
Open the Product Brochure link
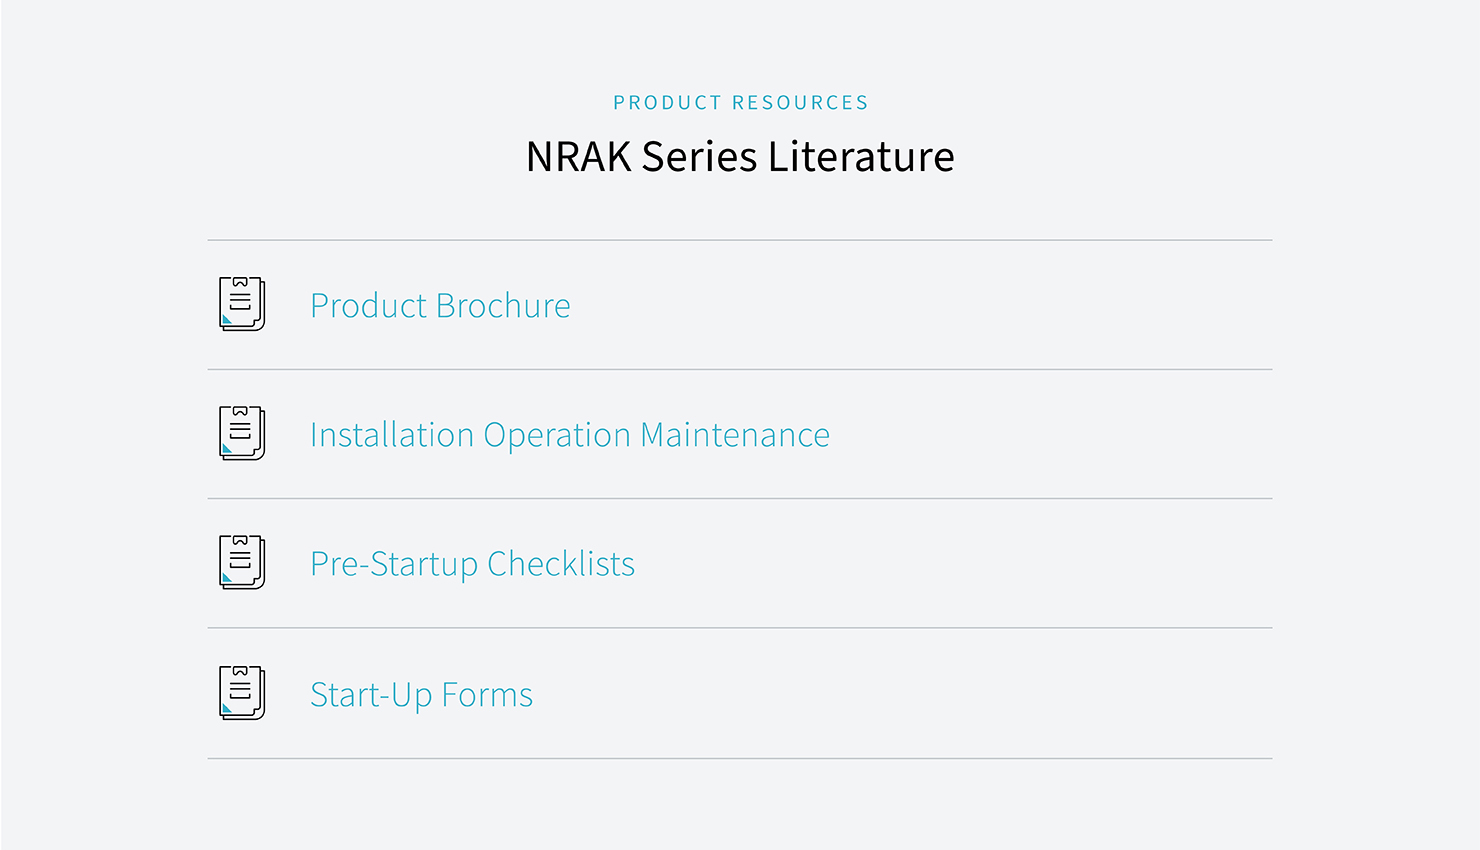[x=440, y=305]
